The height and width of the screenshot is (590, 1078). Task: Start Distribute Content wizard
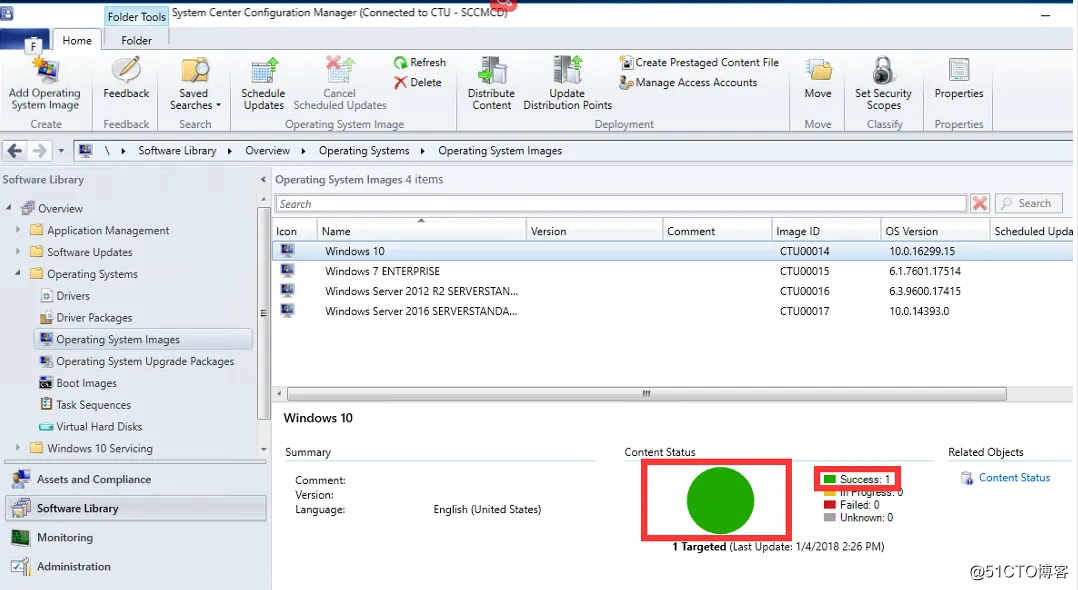click(x=491, y=84)
